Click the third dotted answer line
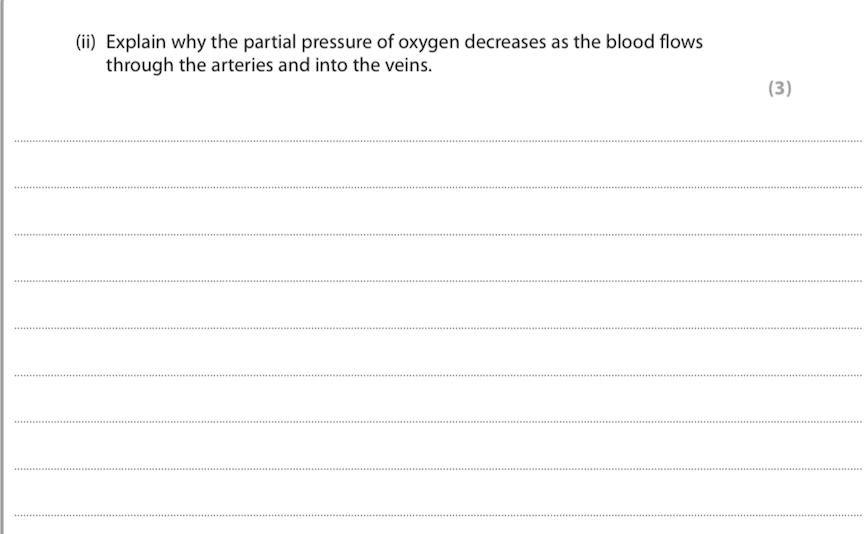 coord(437,235)
